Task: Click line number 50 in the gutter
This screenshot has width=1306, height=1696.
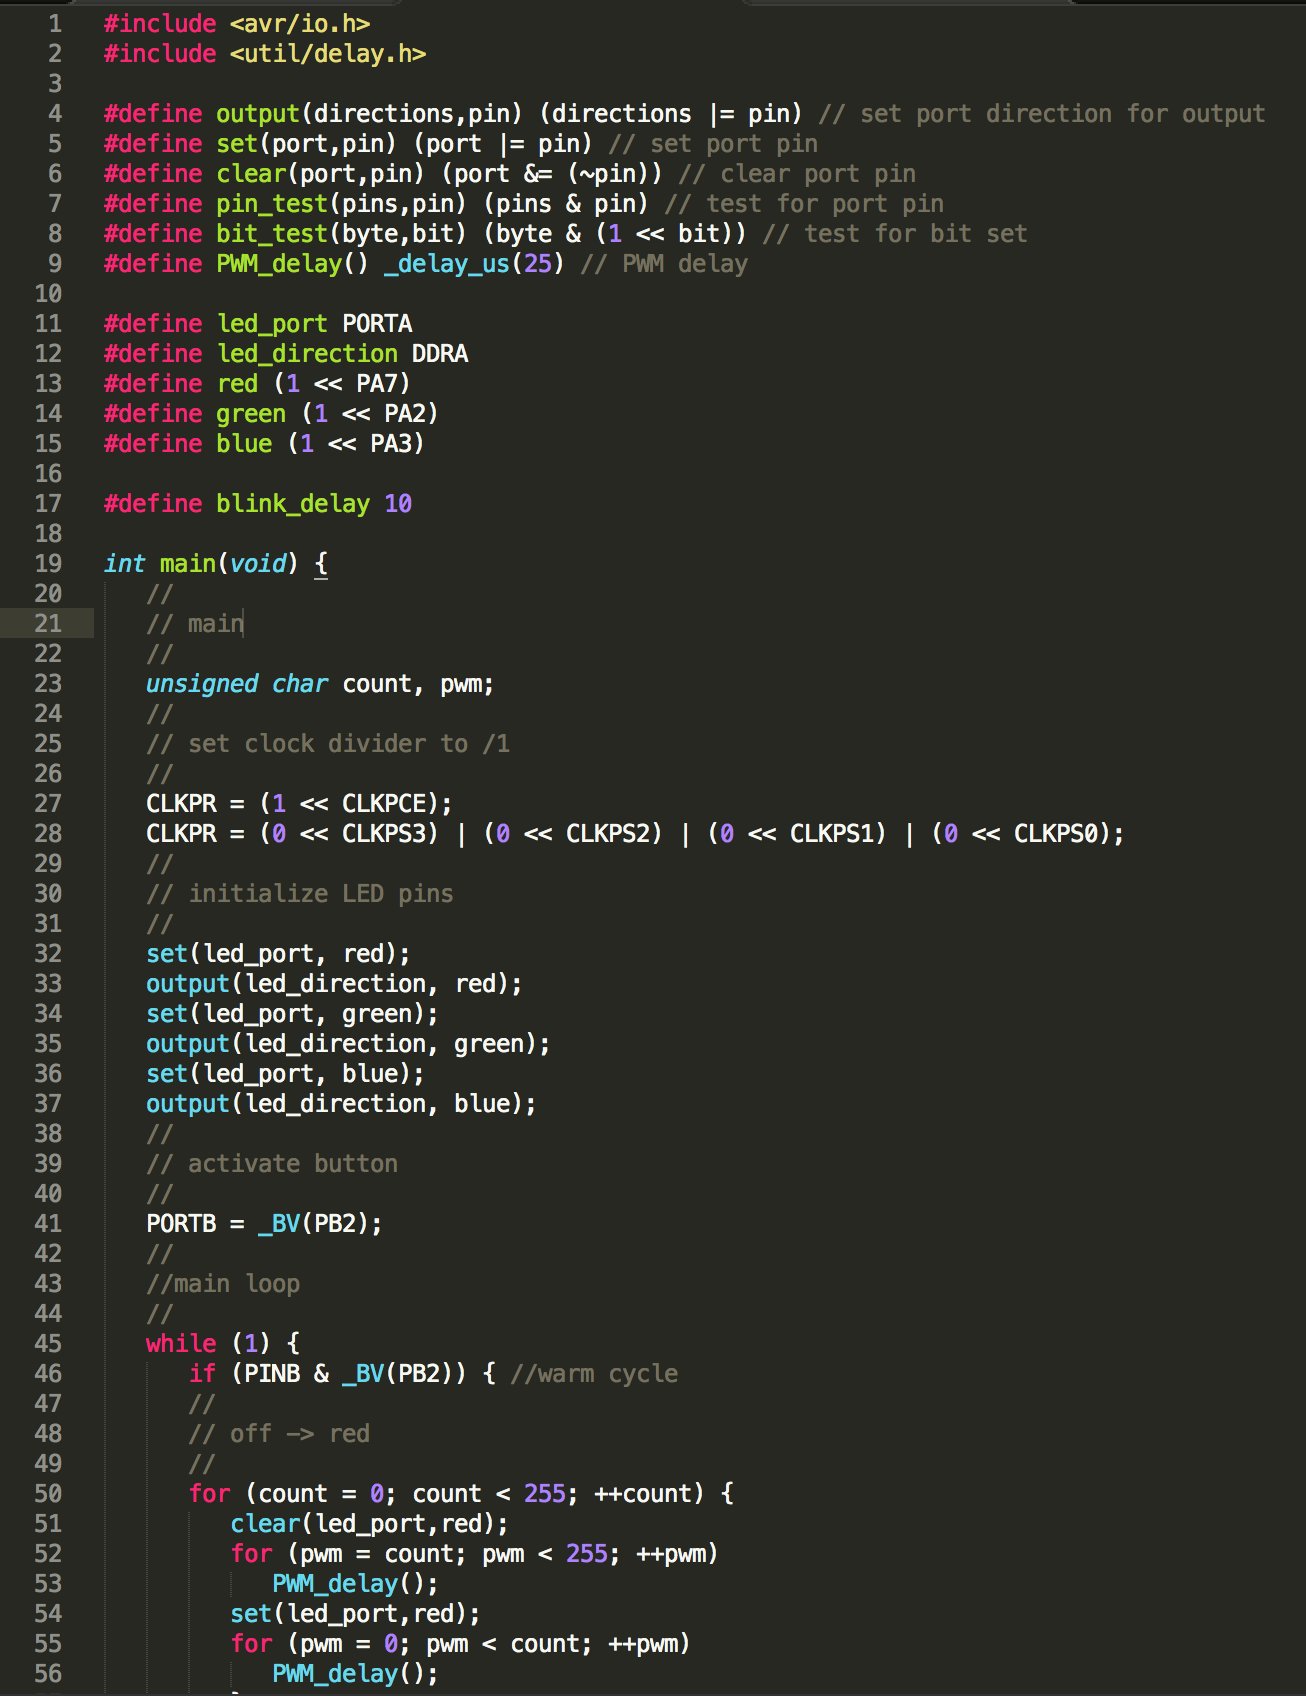Action: pos(48,1494)
